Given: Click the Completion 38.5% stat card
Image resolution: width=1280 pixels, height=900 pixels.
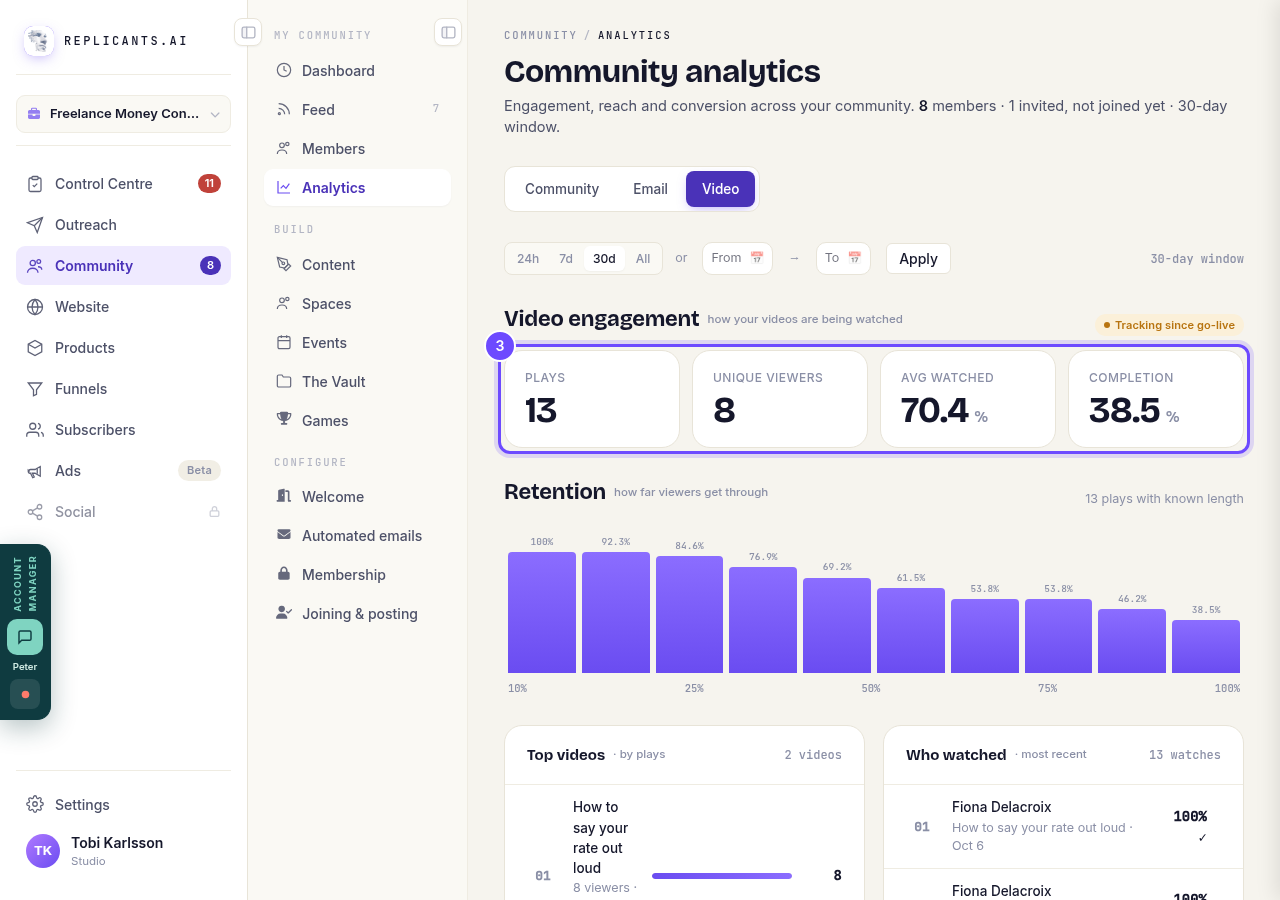Looking at the screenshot, I should (x=1156, y=399).
